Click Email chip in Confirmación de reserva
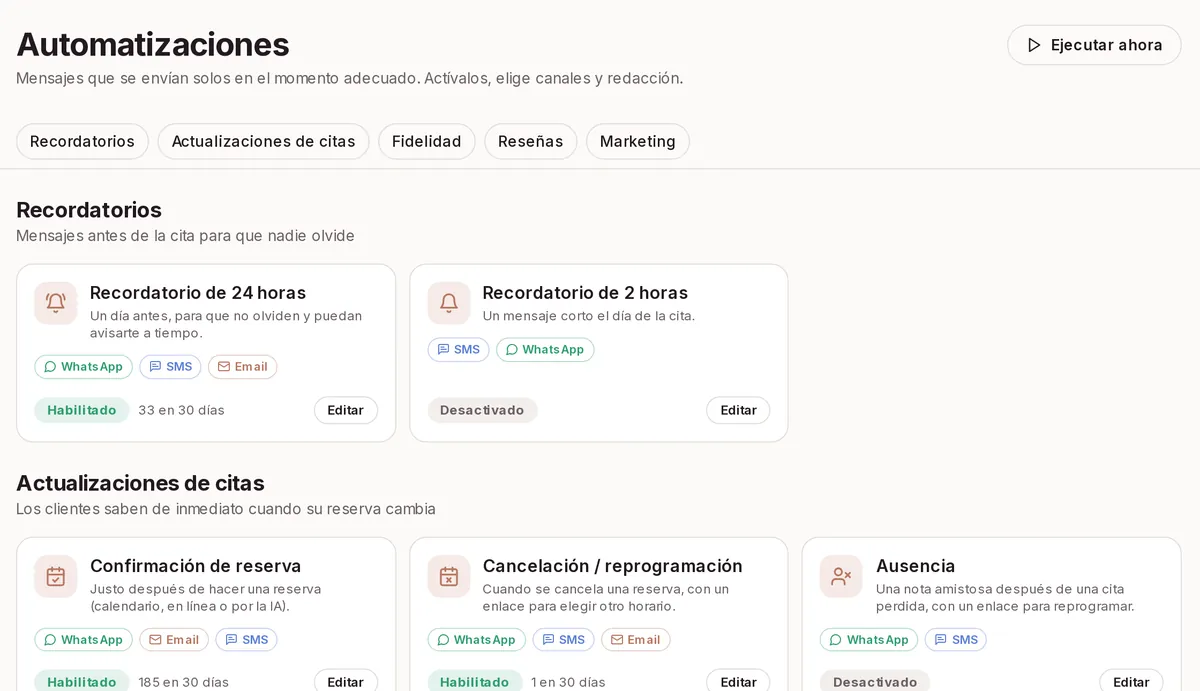Viewport: 1200px width, 691px height. coord(174,640)
